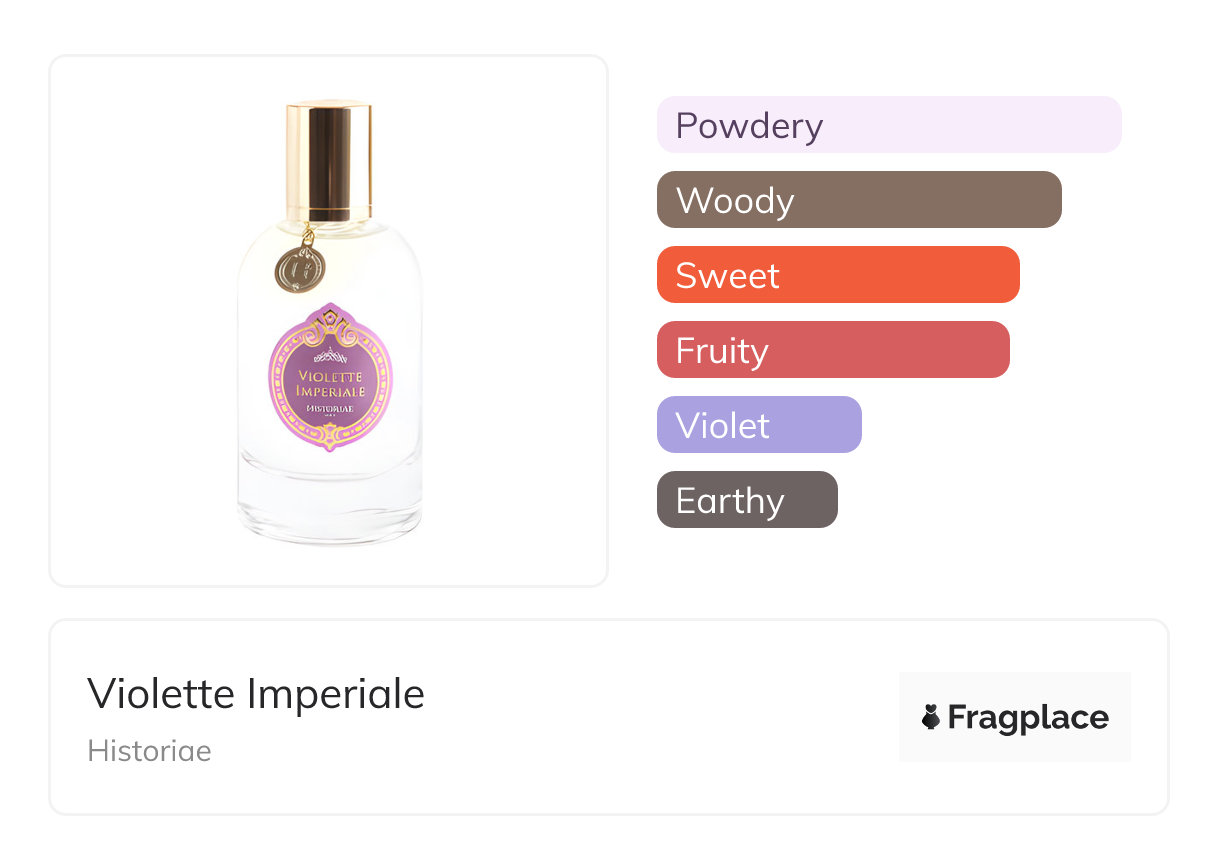
Task: Click the gold cap of the perfume bottle
Action: point(329,158)
